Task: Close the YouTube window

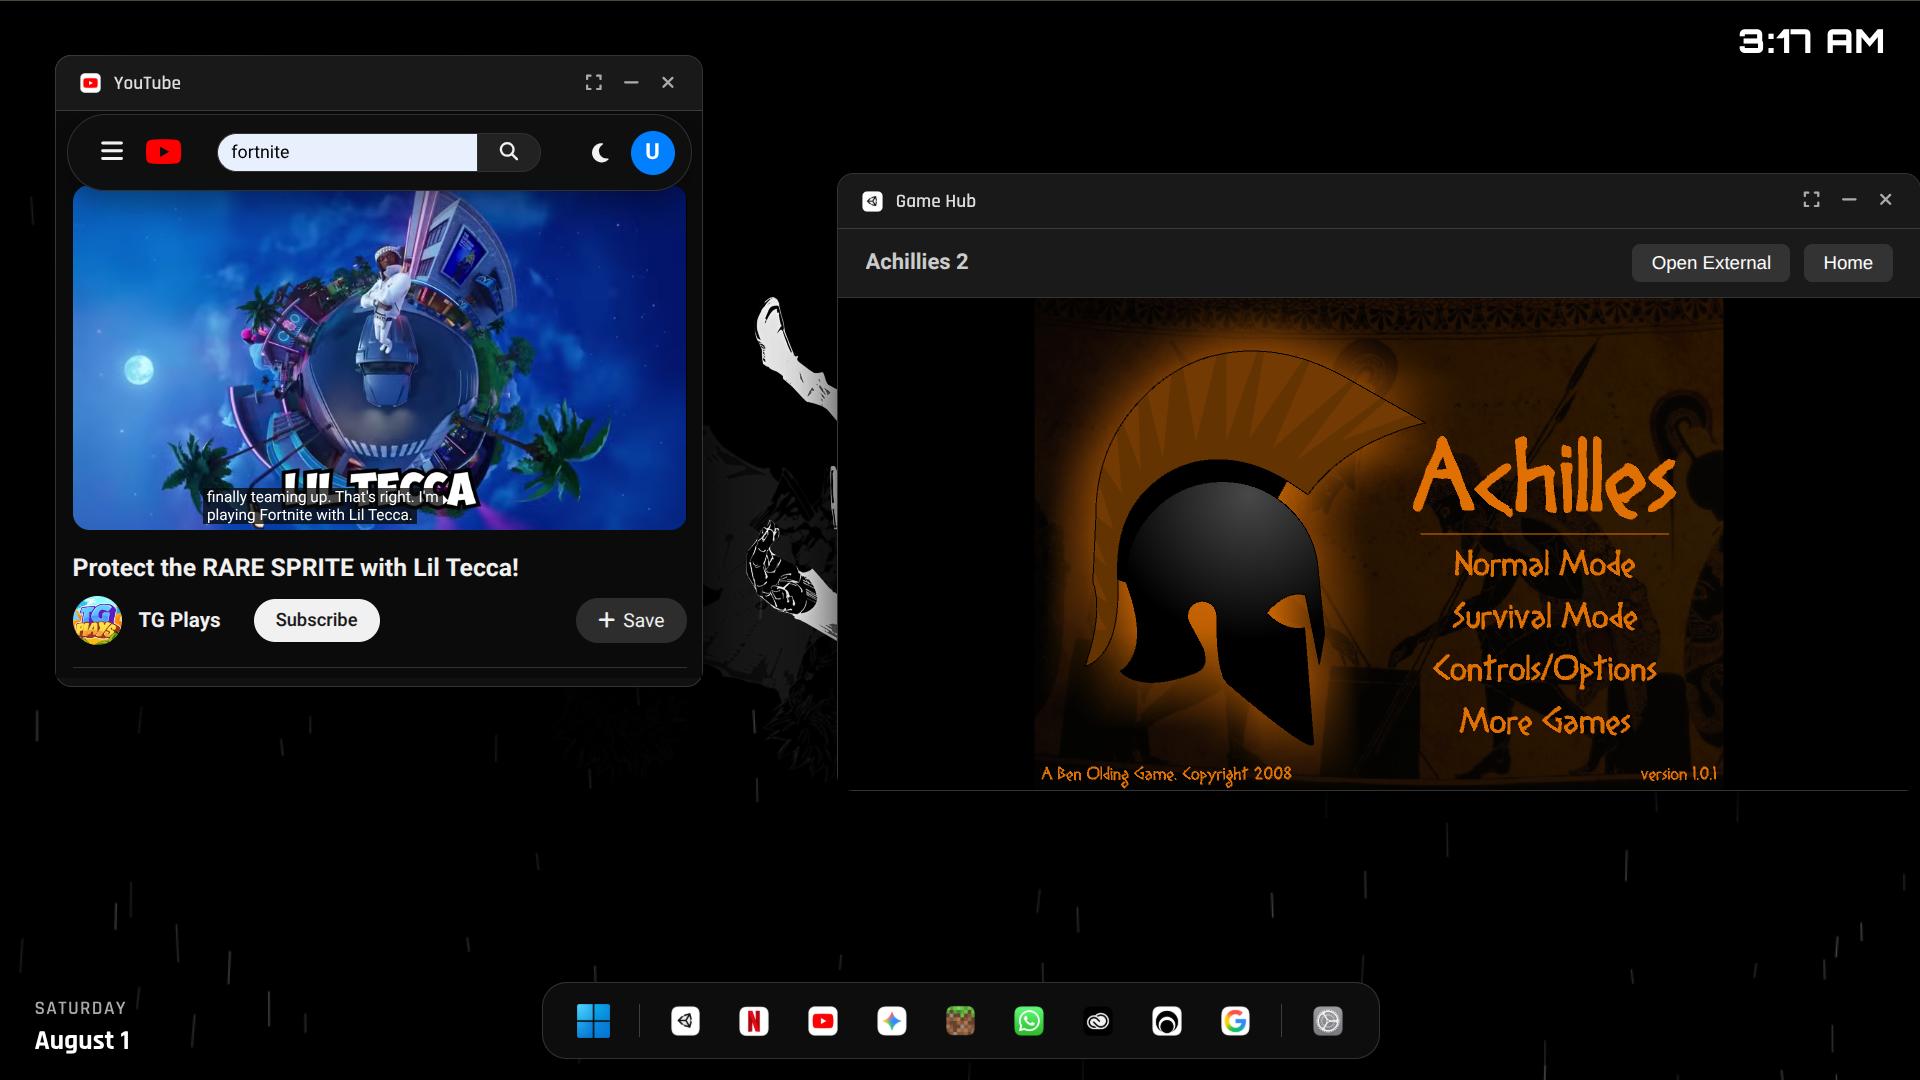Action: coord(668,82)
